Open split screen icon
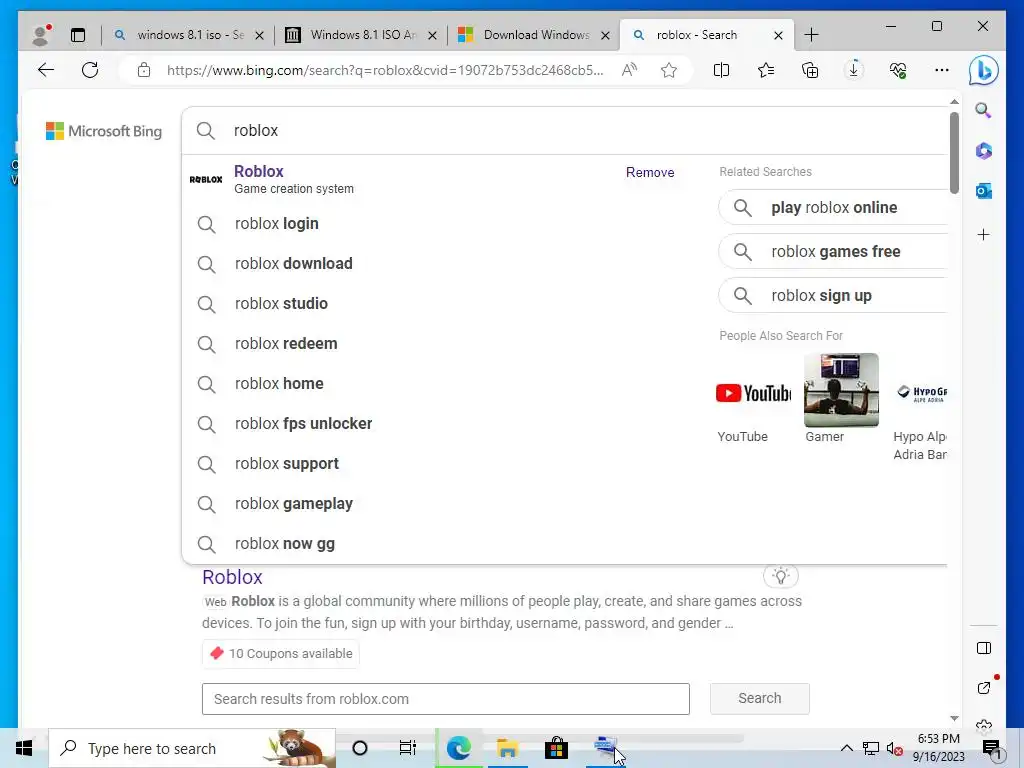 [x=722, y=70]
